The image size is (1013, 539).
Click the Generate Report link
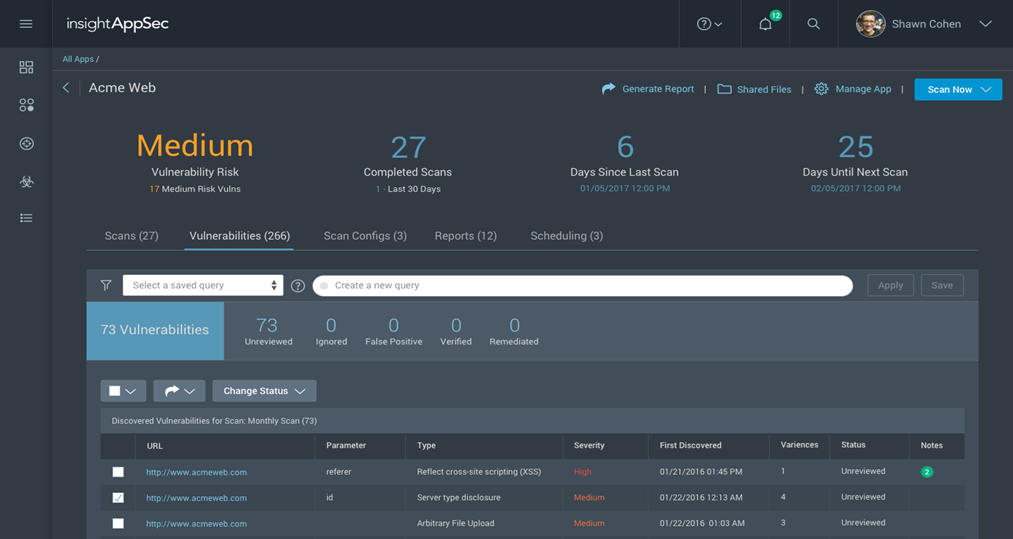click(658, 89)
